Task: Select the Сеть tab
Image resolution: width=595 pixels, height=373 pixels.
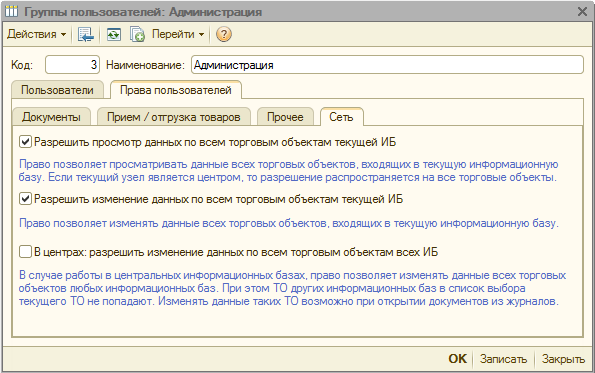Action: (x=342, y=116)
